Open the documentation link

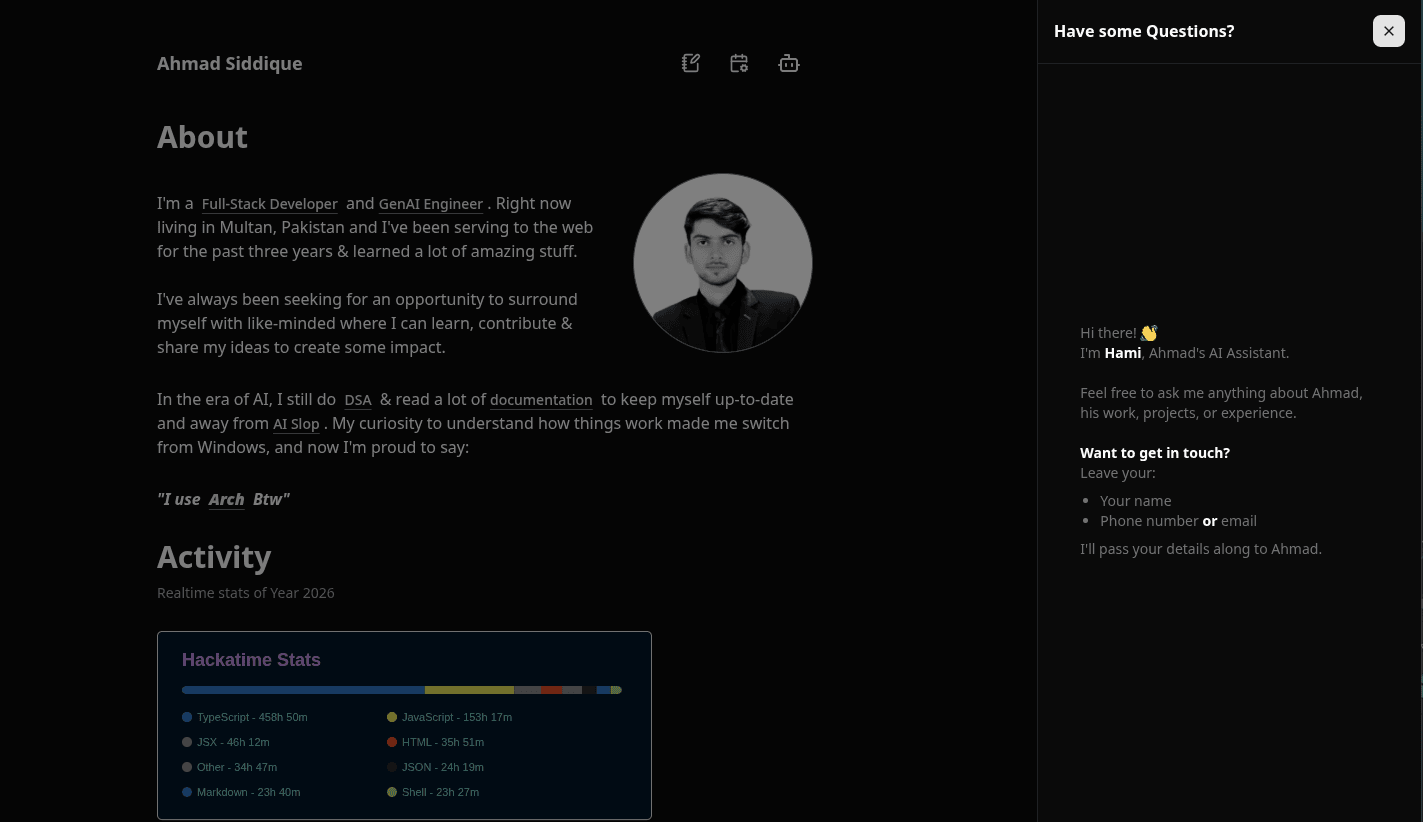541,400
